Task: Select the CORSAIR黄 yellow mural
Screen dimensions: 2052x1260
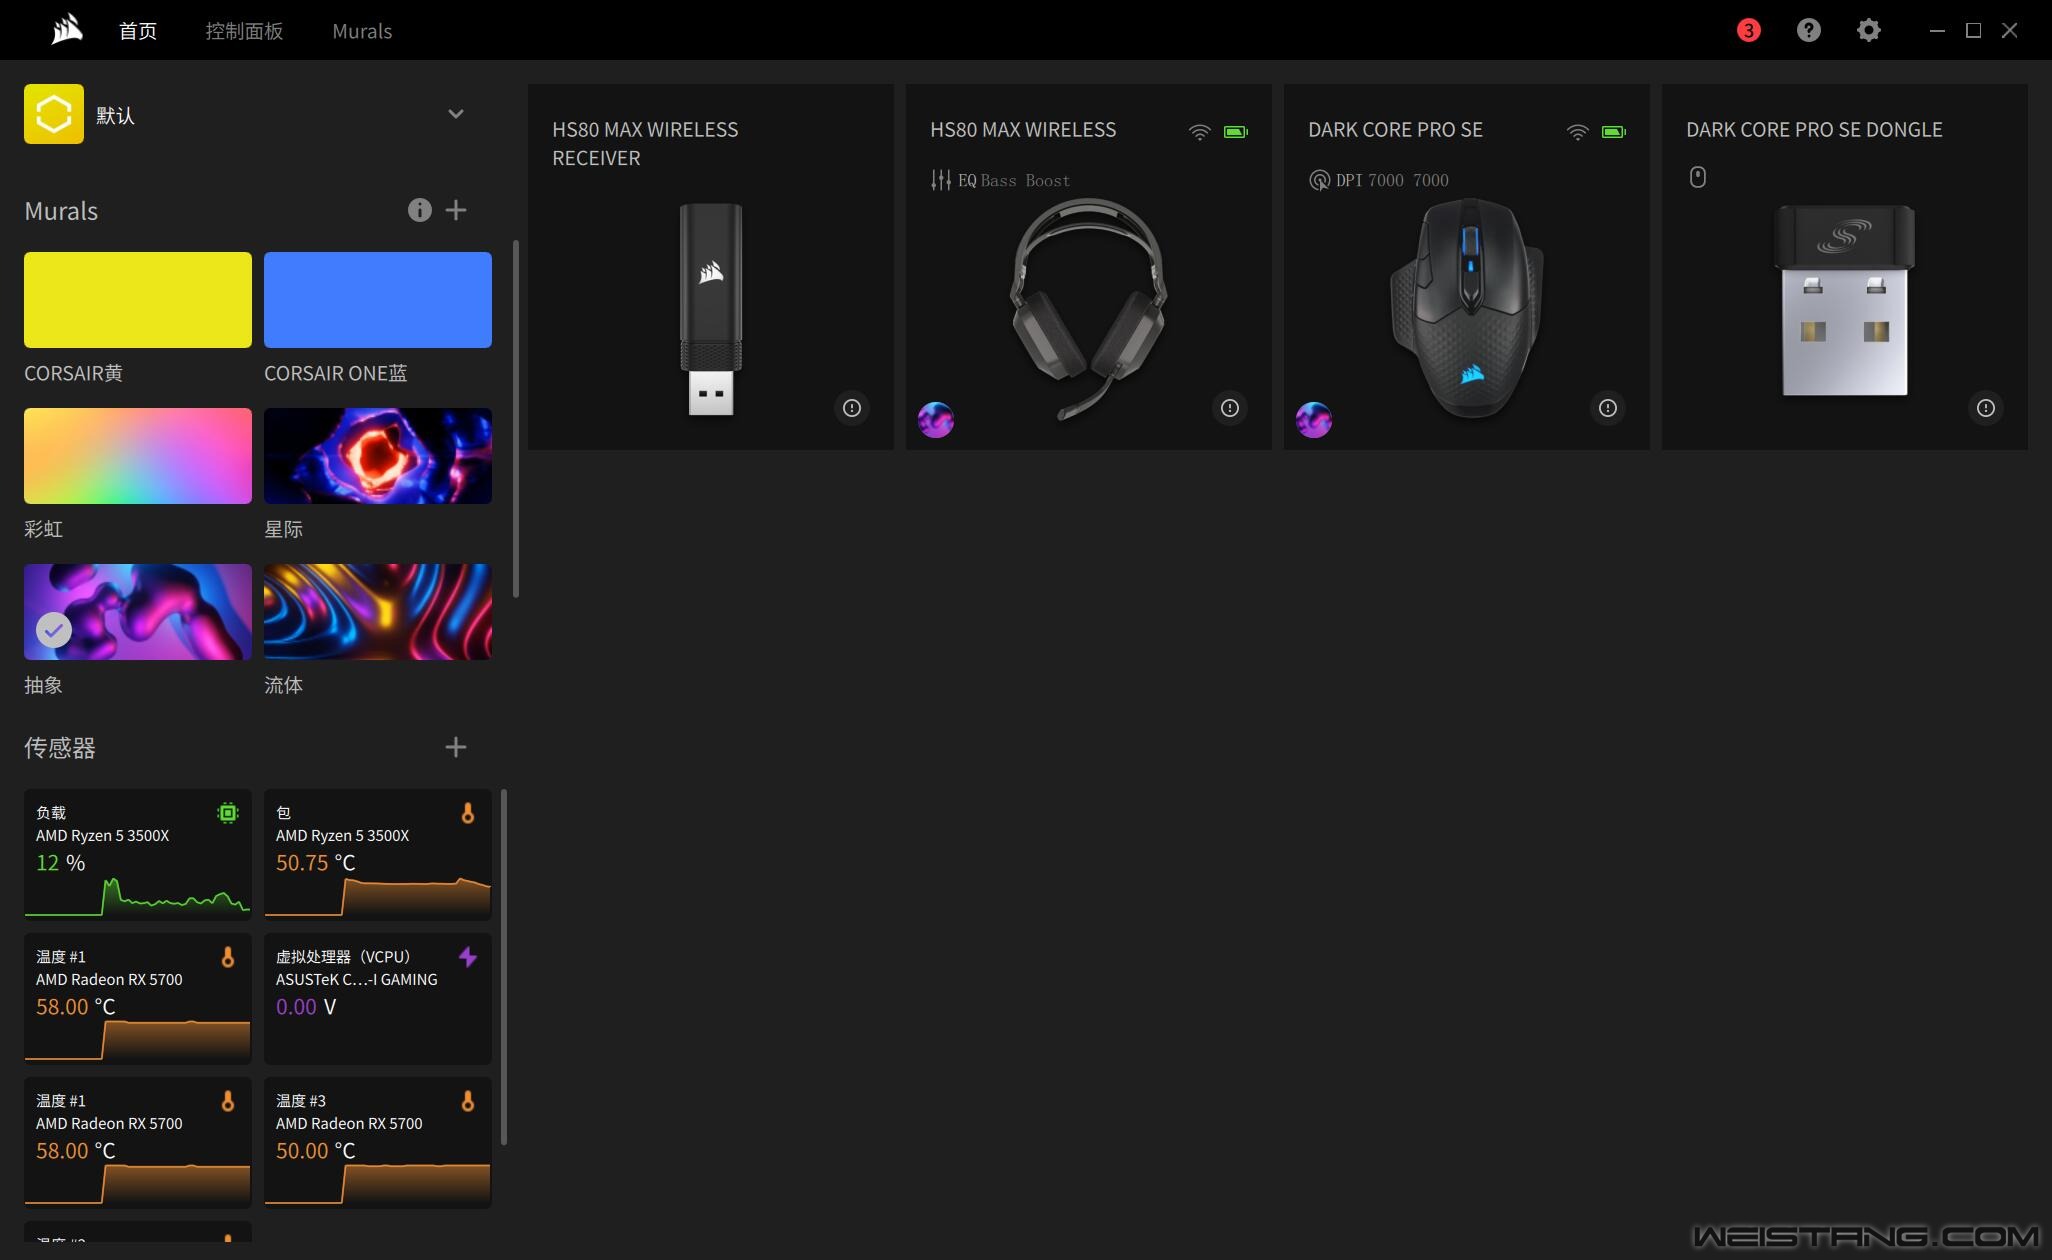Action: (x=138, y=300)
